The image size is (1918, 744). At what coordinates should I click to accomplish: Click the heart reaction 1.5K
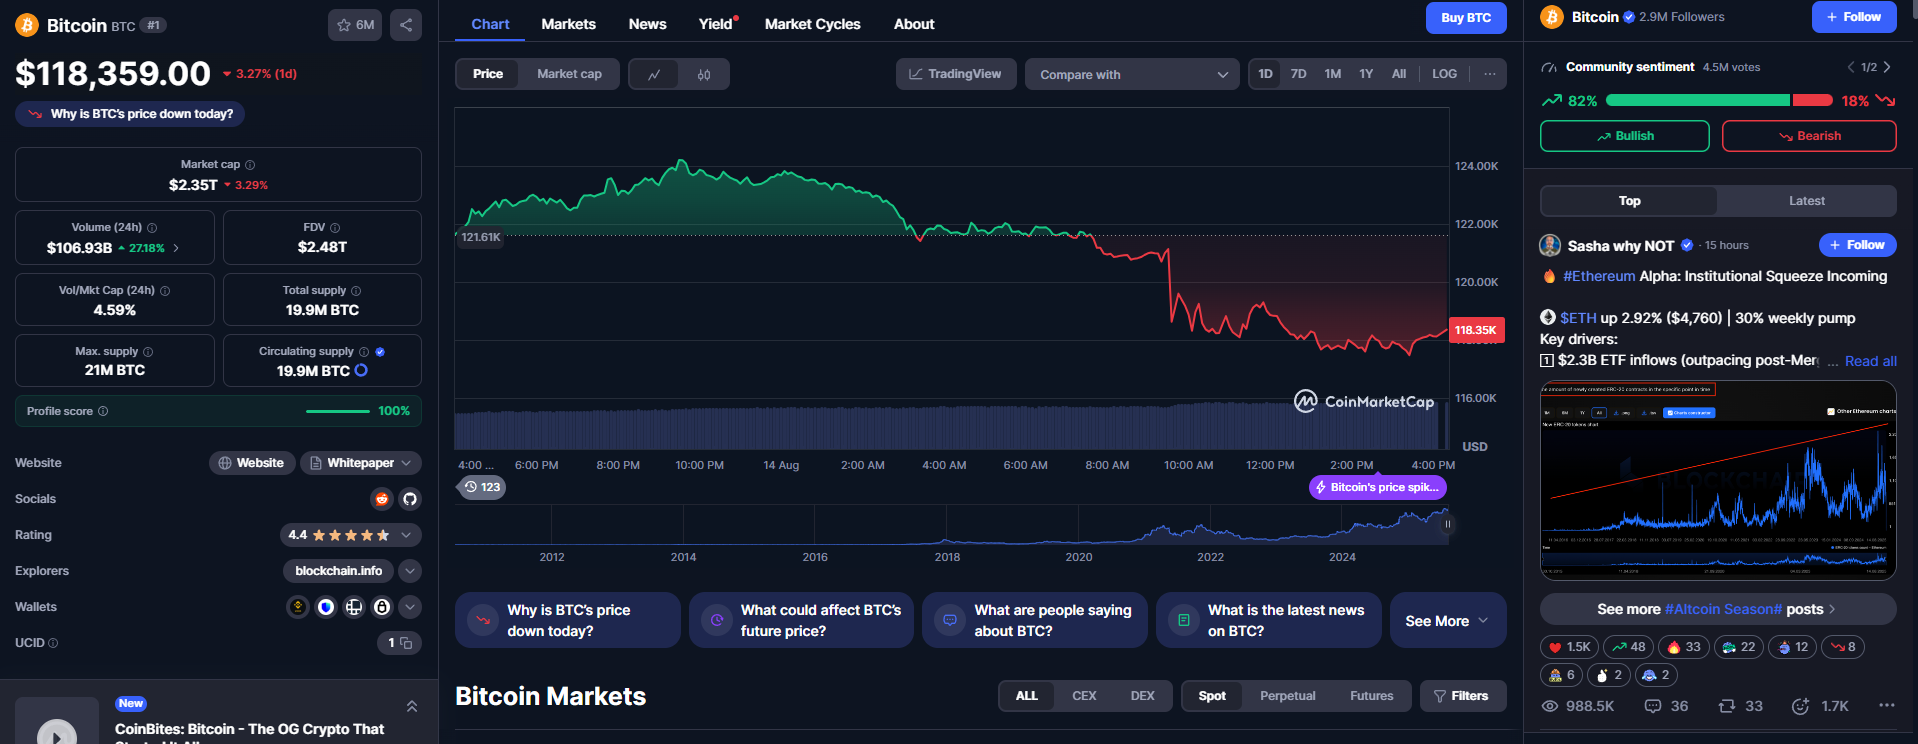click(x=1570, y=647)
